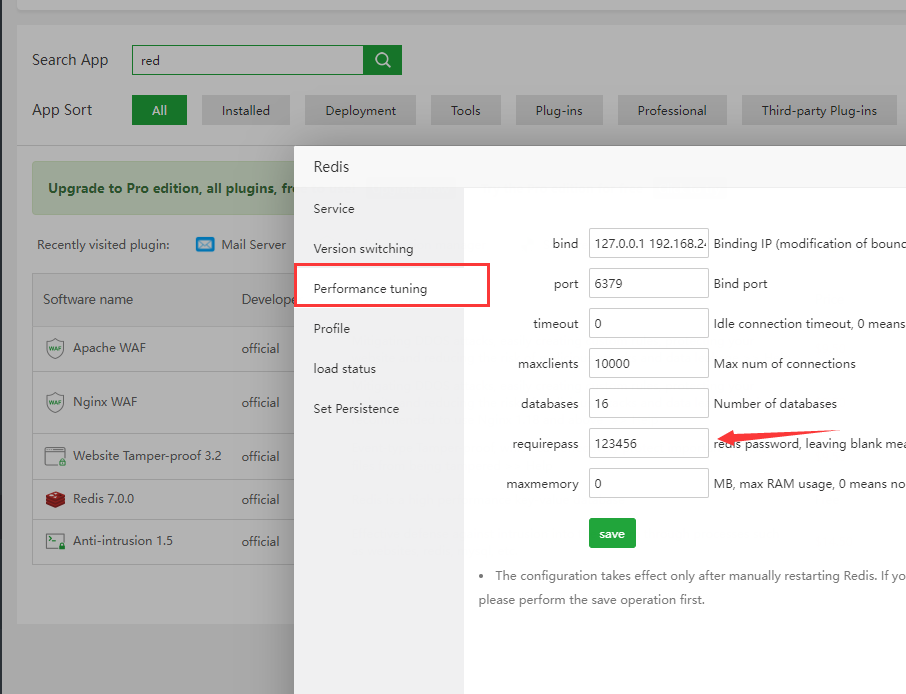Open the Third-party Plug-ins category
The height and width of the screenshot is (694, 906).
(x=818, y=111)
